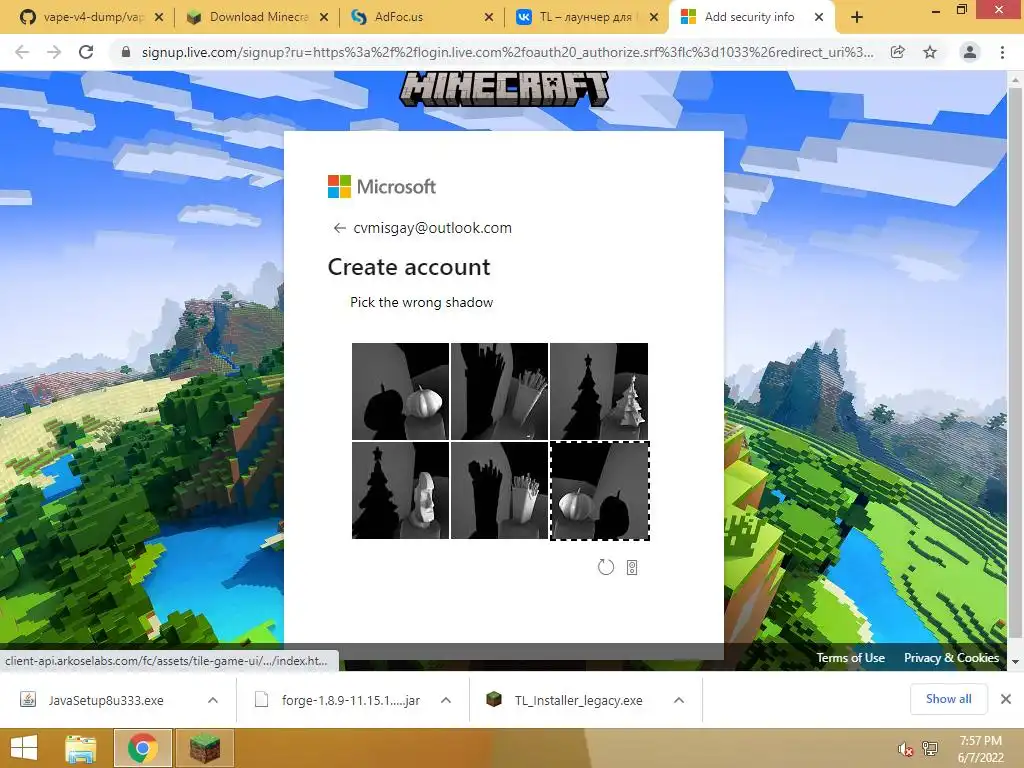Open the JavaSetup8u333.exe download
The height and width of the screenshot is (768, 1024).
pyautogui.click(x=104, y=700)
